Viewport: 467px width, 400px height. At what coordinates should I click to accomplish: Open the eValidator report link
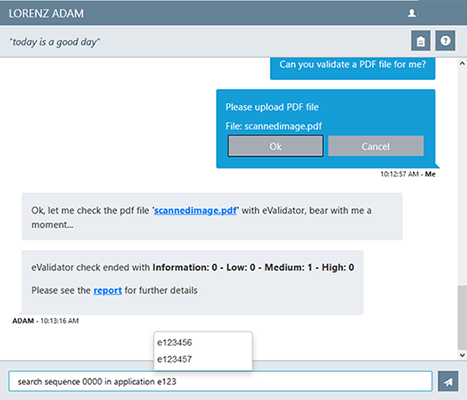[107, 290]
